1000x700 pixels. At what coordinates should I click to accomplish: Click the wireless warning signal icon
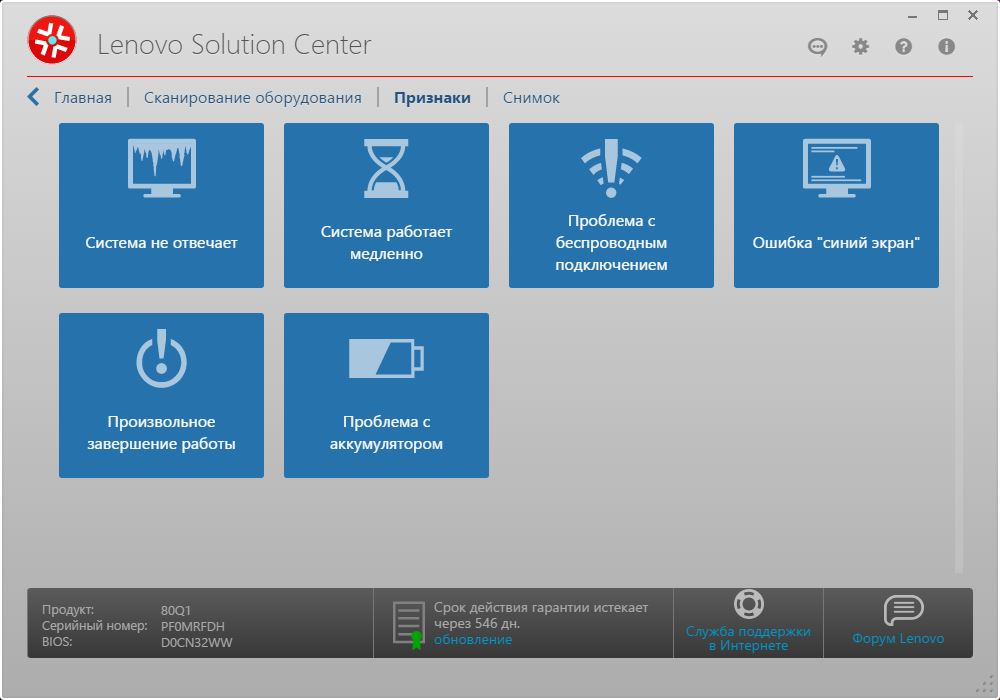coord(611,168)
